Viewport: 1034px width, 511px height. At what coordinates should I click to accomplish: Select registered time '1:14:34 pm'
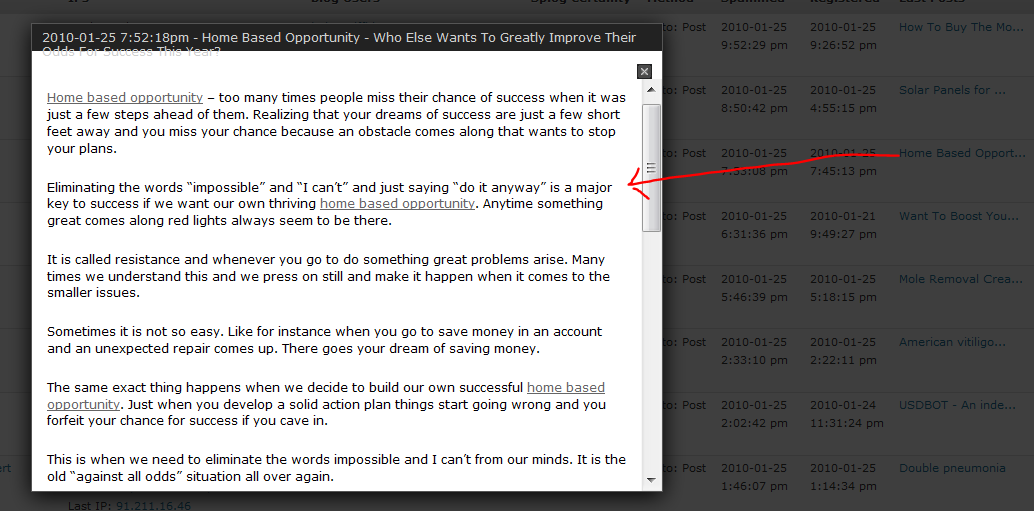(843, 487)
